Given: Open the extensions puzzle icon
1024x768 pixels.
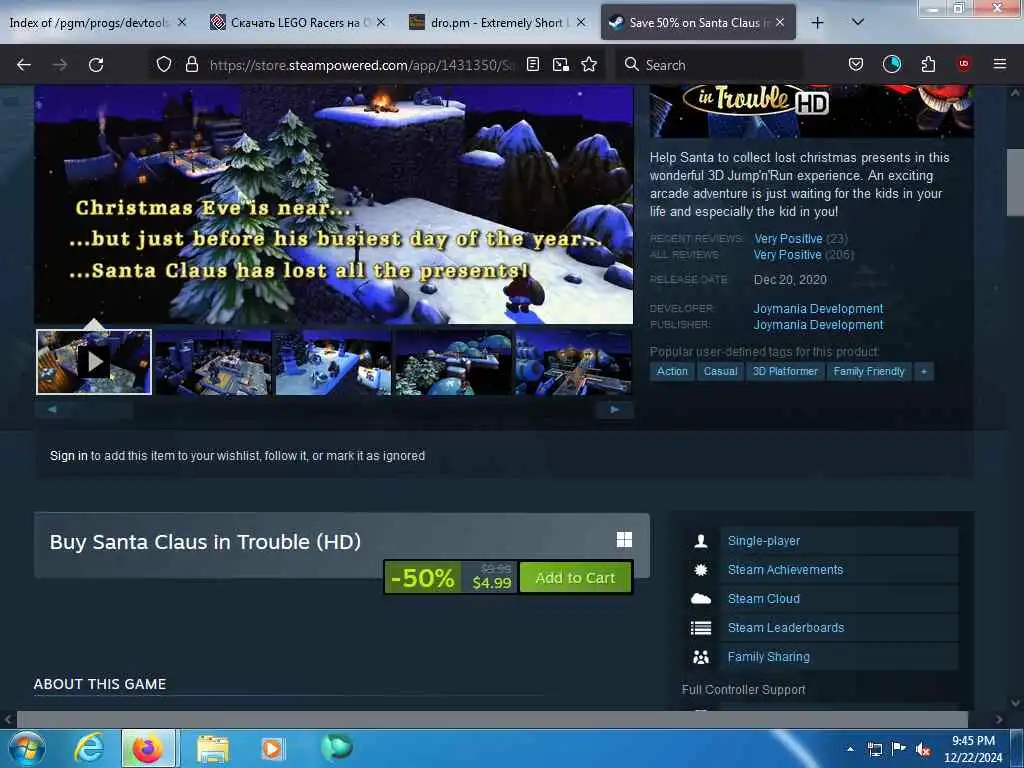Looking at the screenshot, I should pyautogui.click(x=928, y=64).
